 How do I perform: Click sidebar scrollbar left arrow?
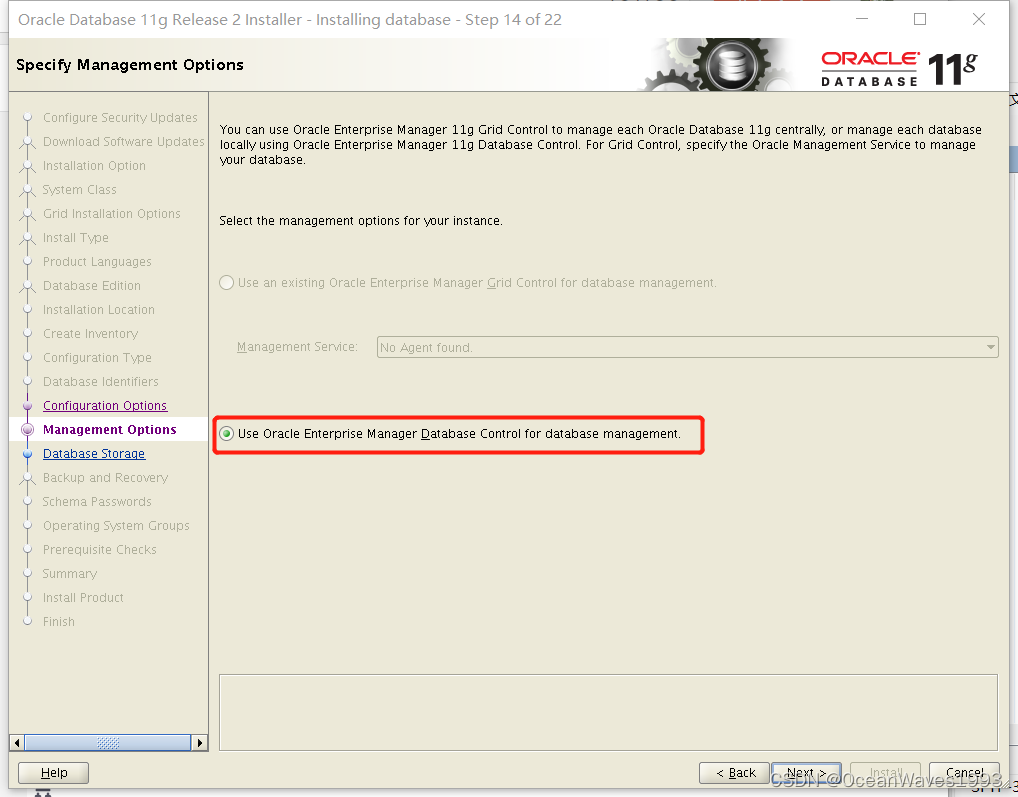tap(17, 742)
